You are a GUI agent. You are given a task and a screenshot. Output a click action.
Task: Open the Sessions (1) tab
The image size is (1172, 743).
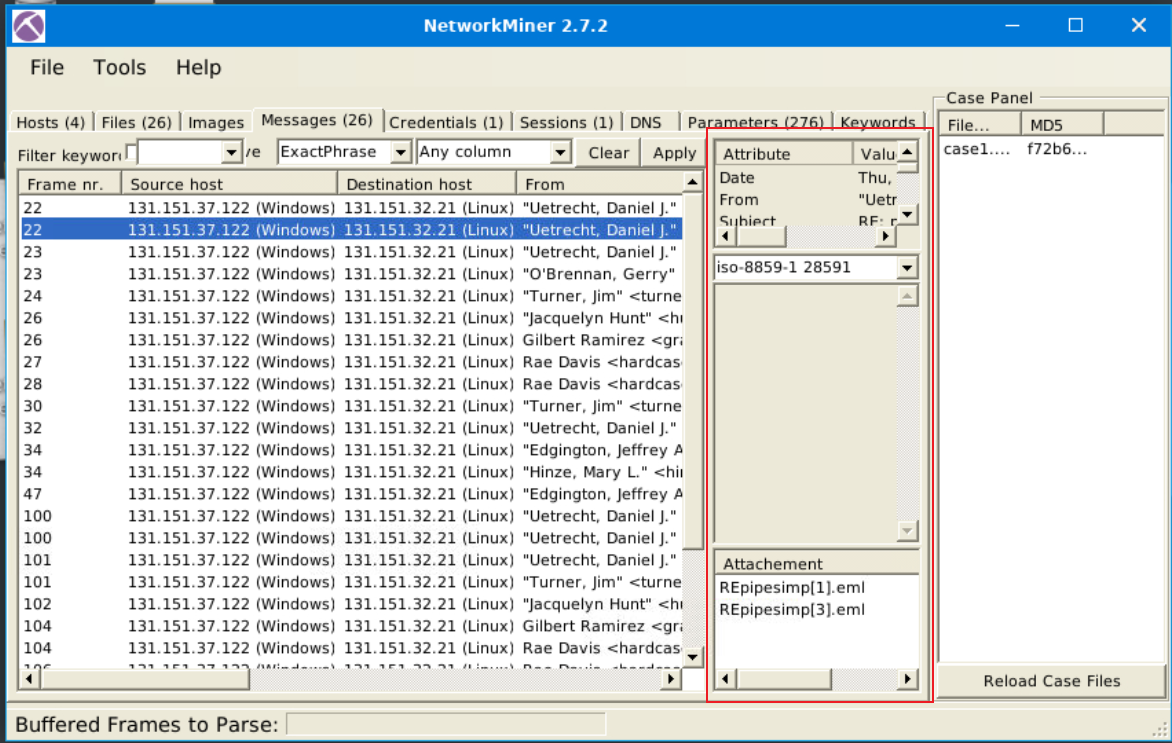pyautogui.click(x=567, y=123)
